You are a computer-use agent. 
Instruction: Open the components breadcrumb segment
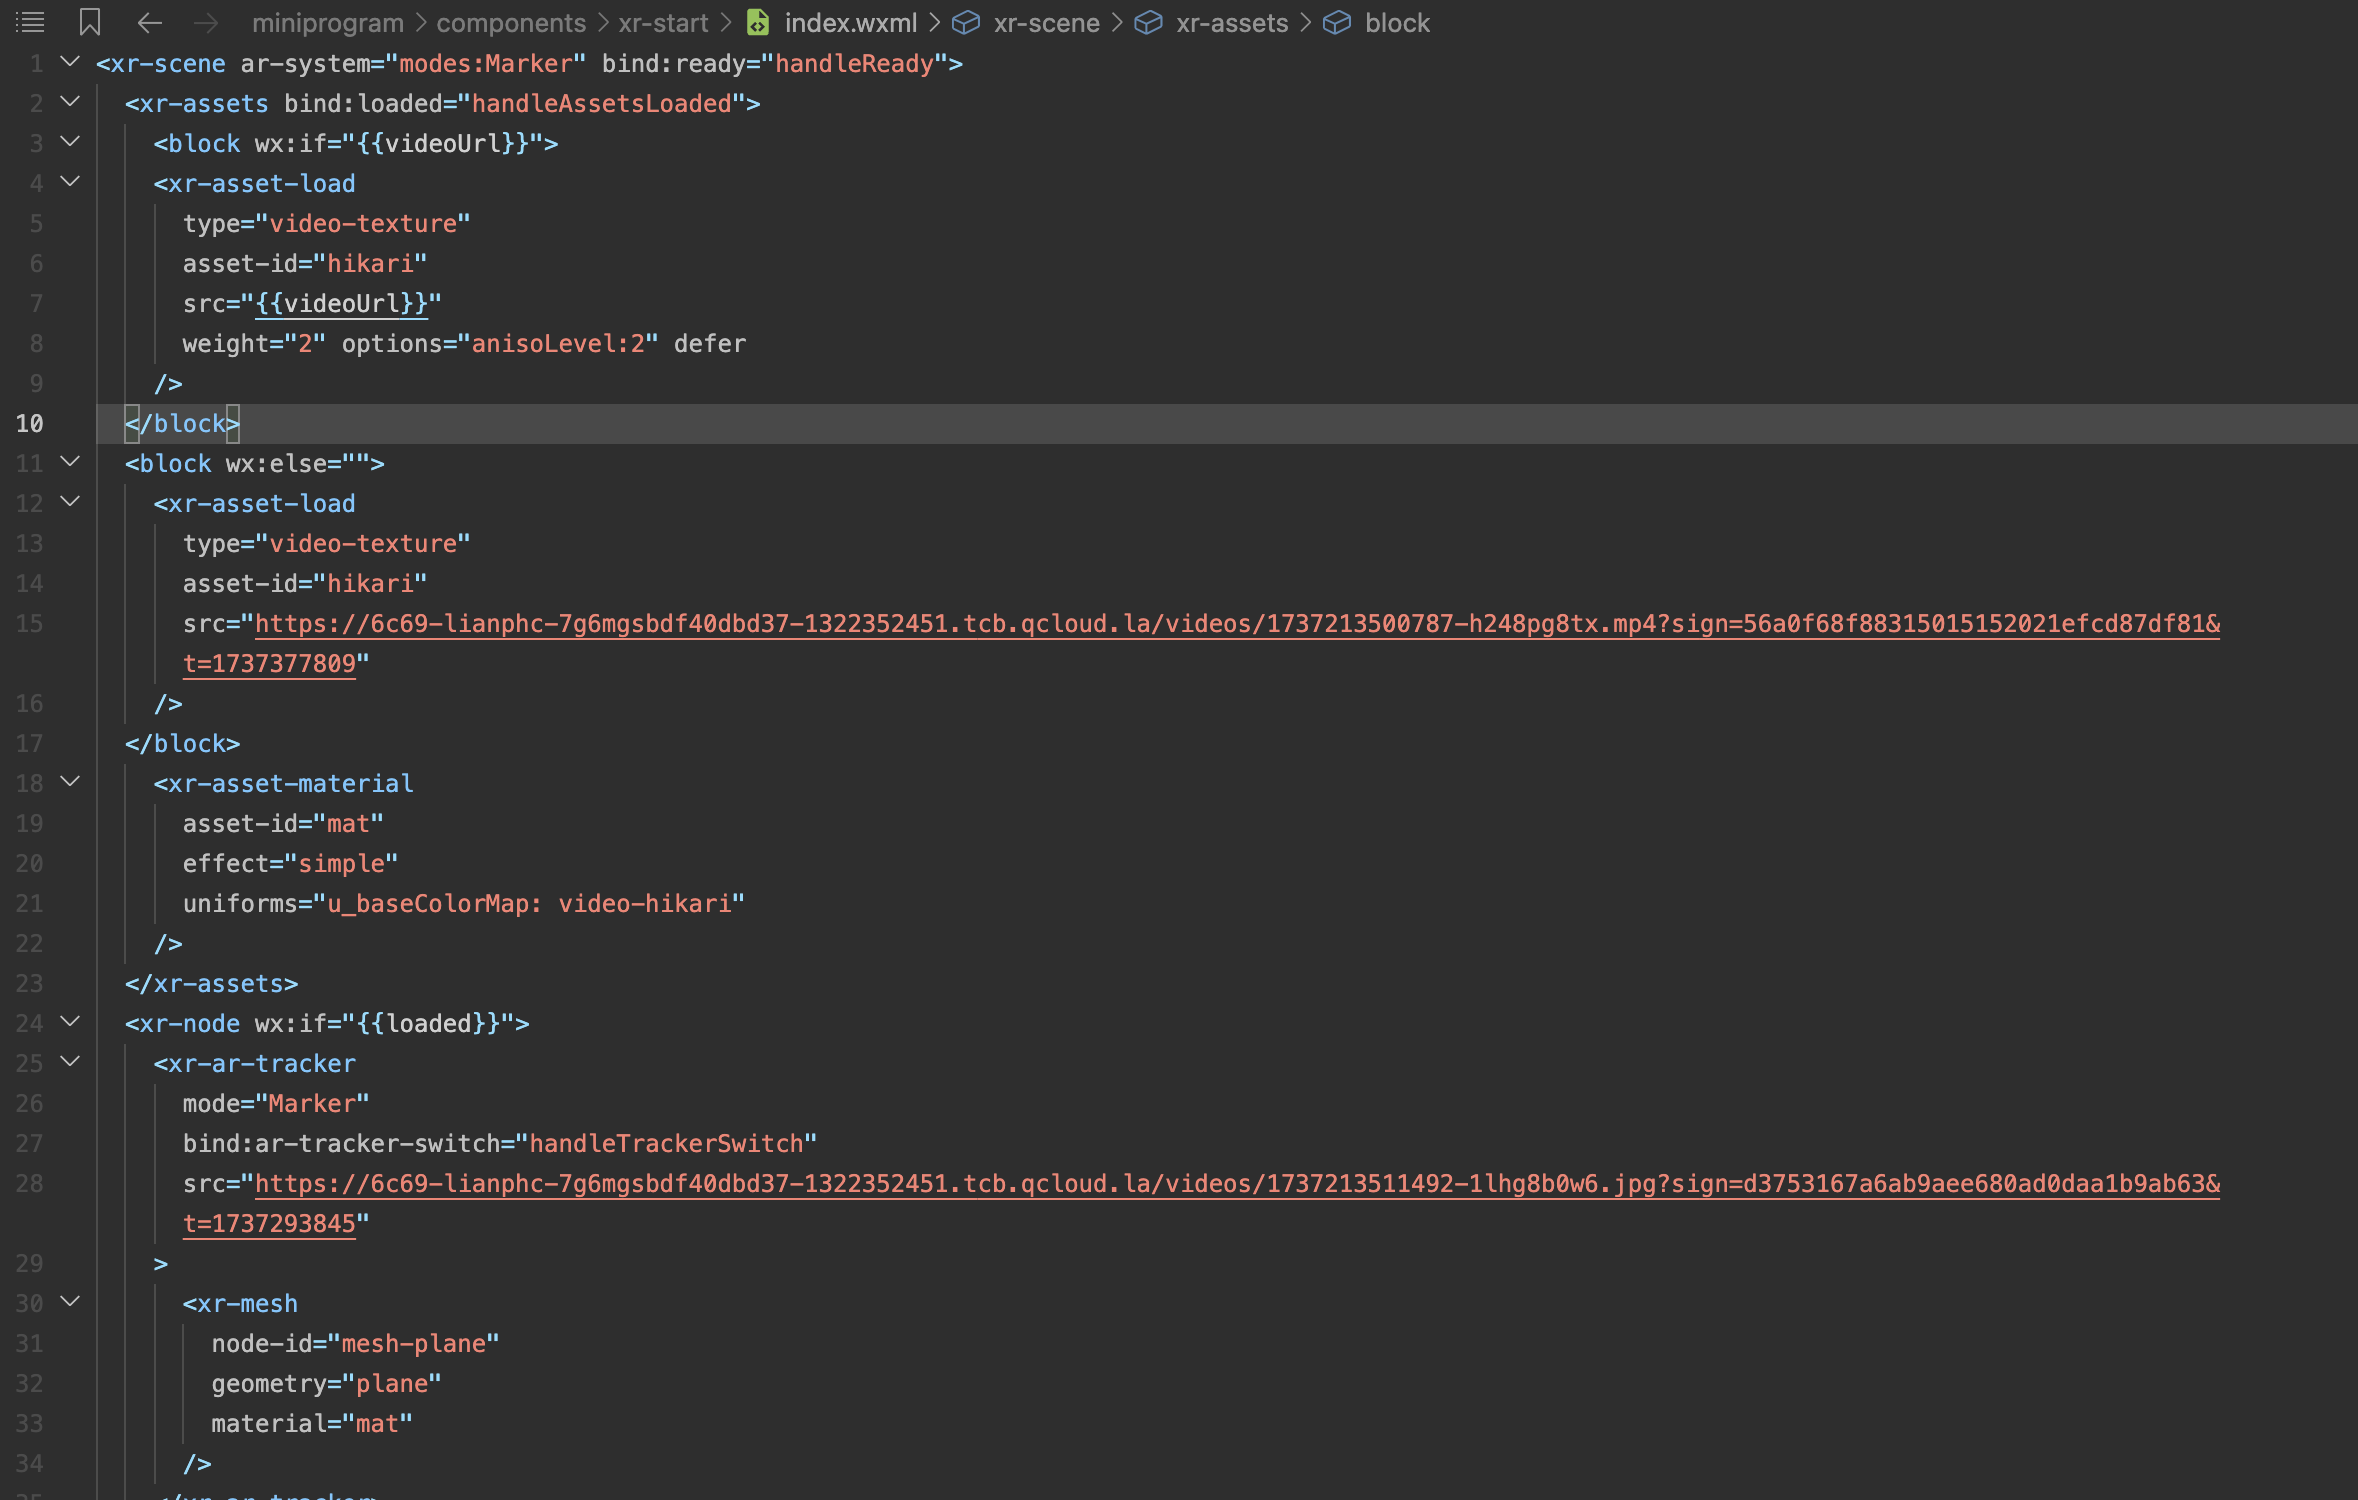coord(511,22)
